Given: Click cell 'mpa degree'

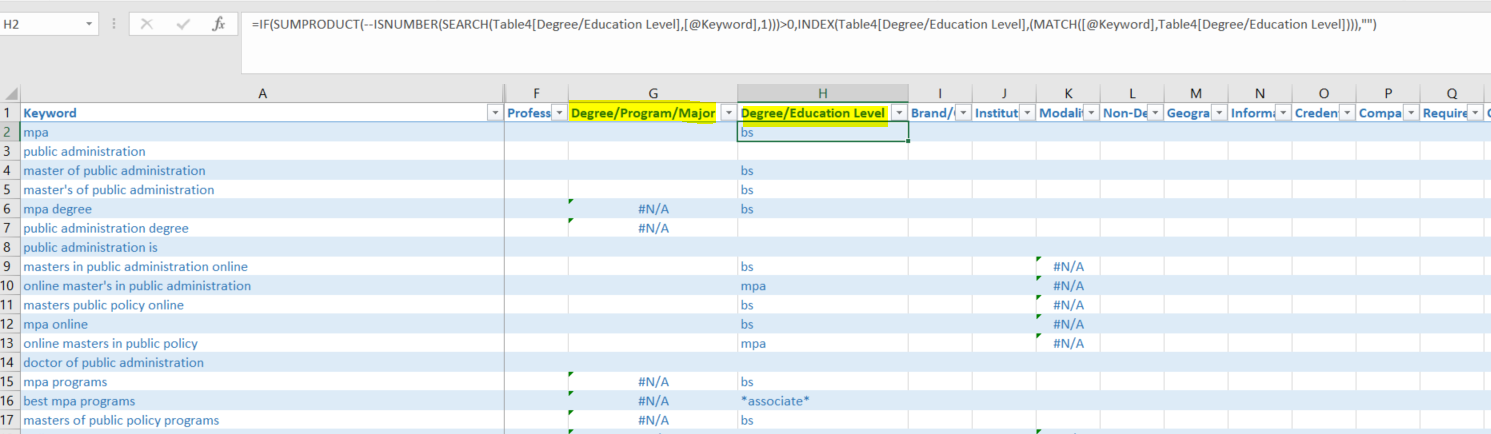Looking at the screenshot, I should [x=262, y=209].
